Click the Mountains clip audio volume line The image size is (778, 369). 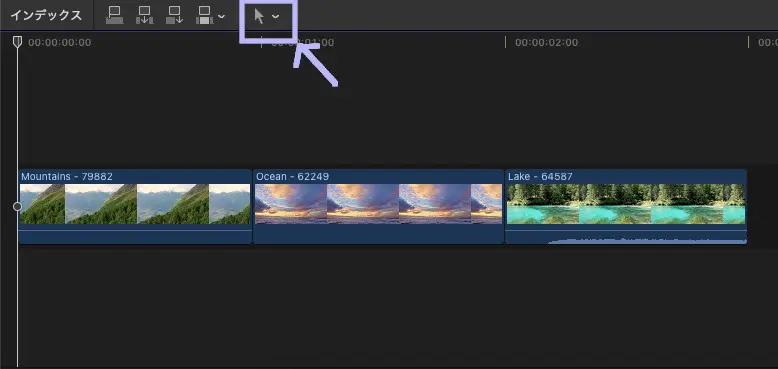pyautogui.click(x=135, y=230)
